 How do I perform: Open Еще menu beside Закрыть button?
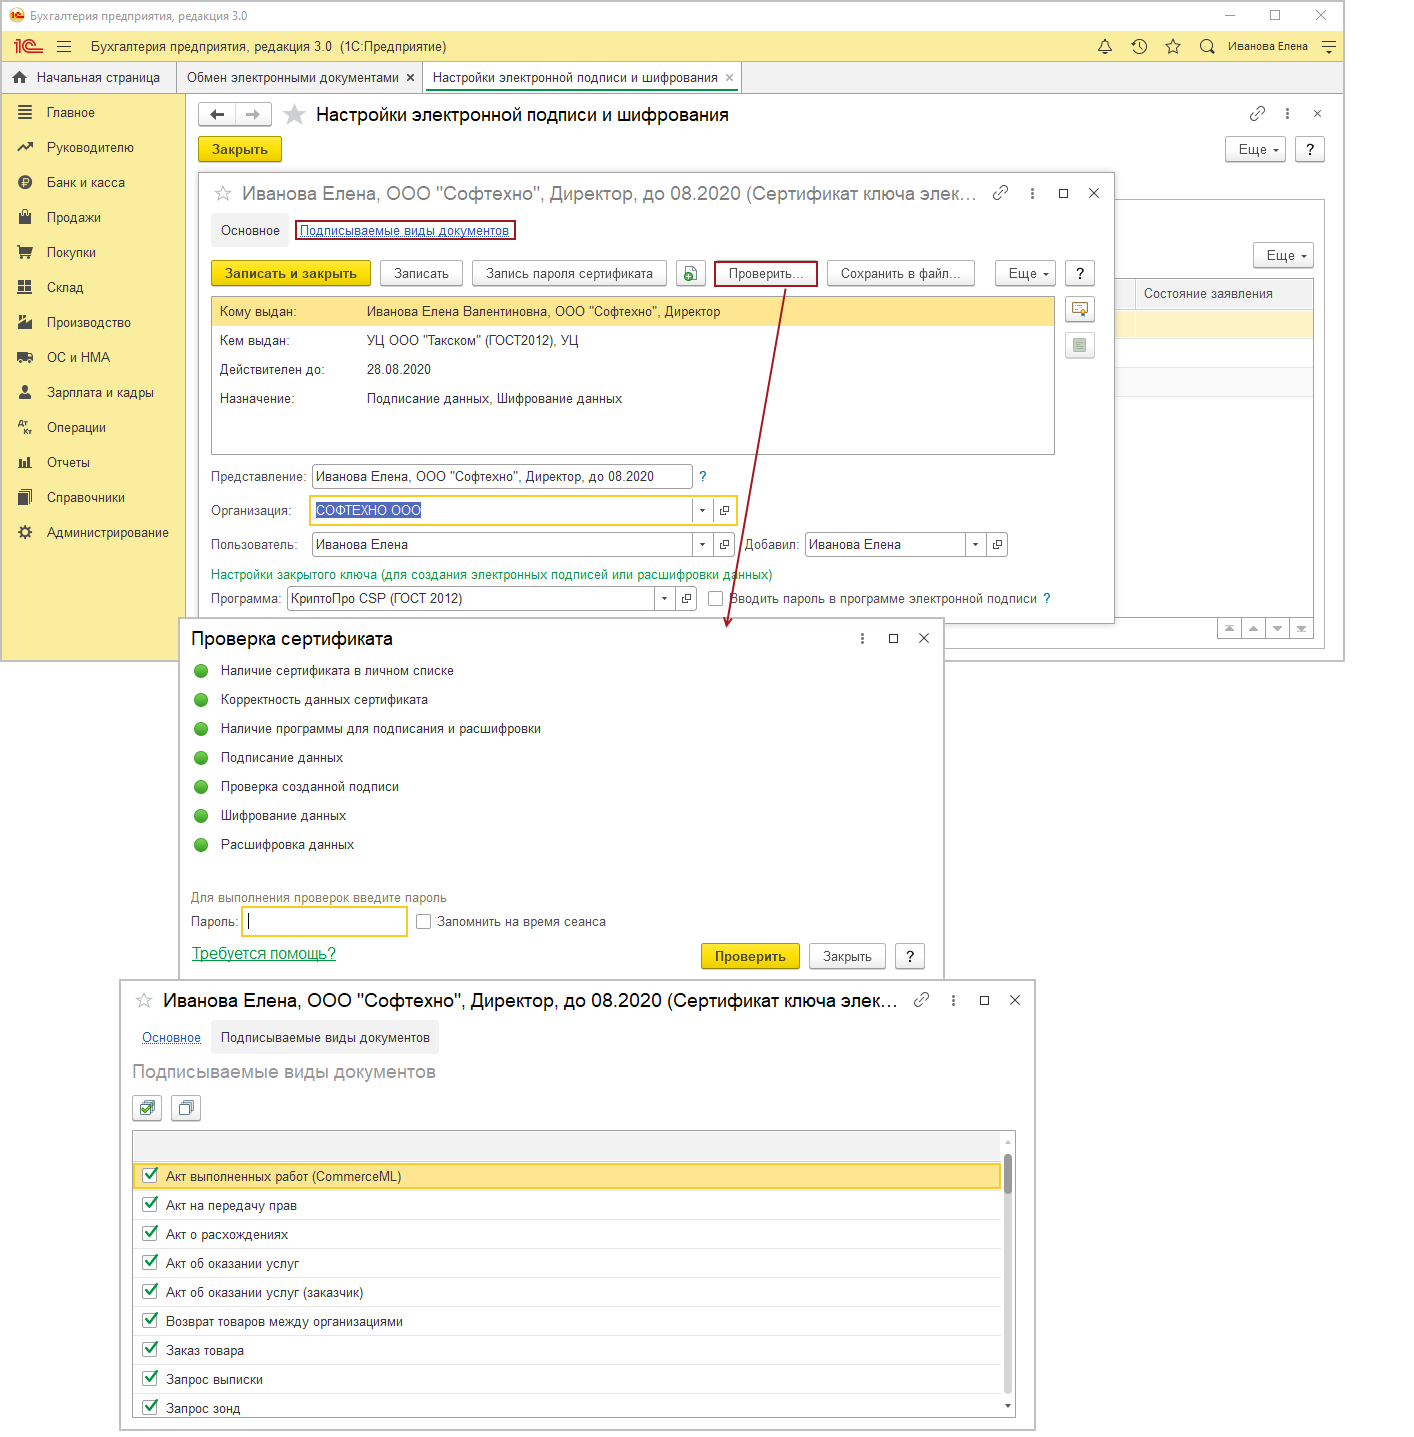[1255, 149]
